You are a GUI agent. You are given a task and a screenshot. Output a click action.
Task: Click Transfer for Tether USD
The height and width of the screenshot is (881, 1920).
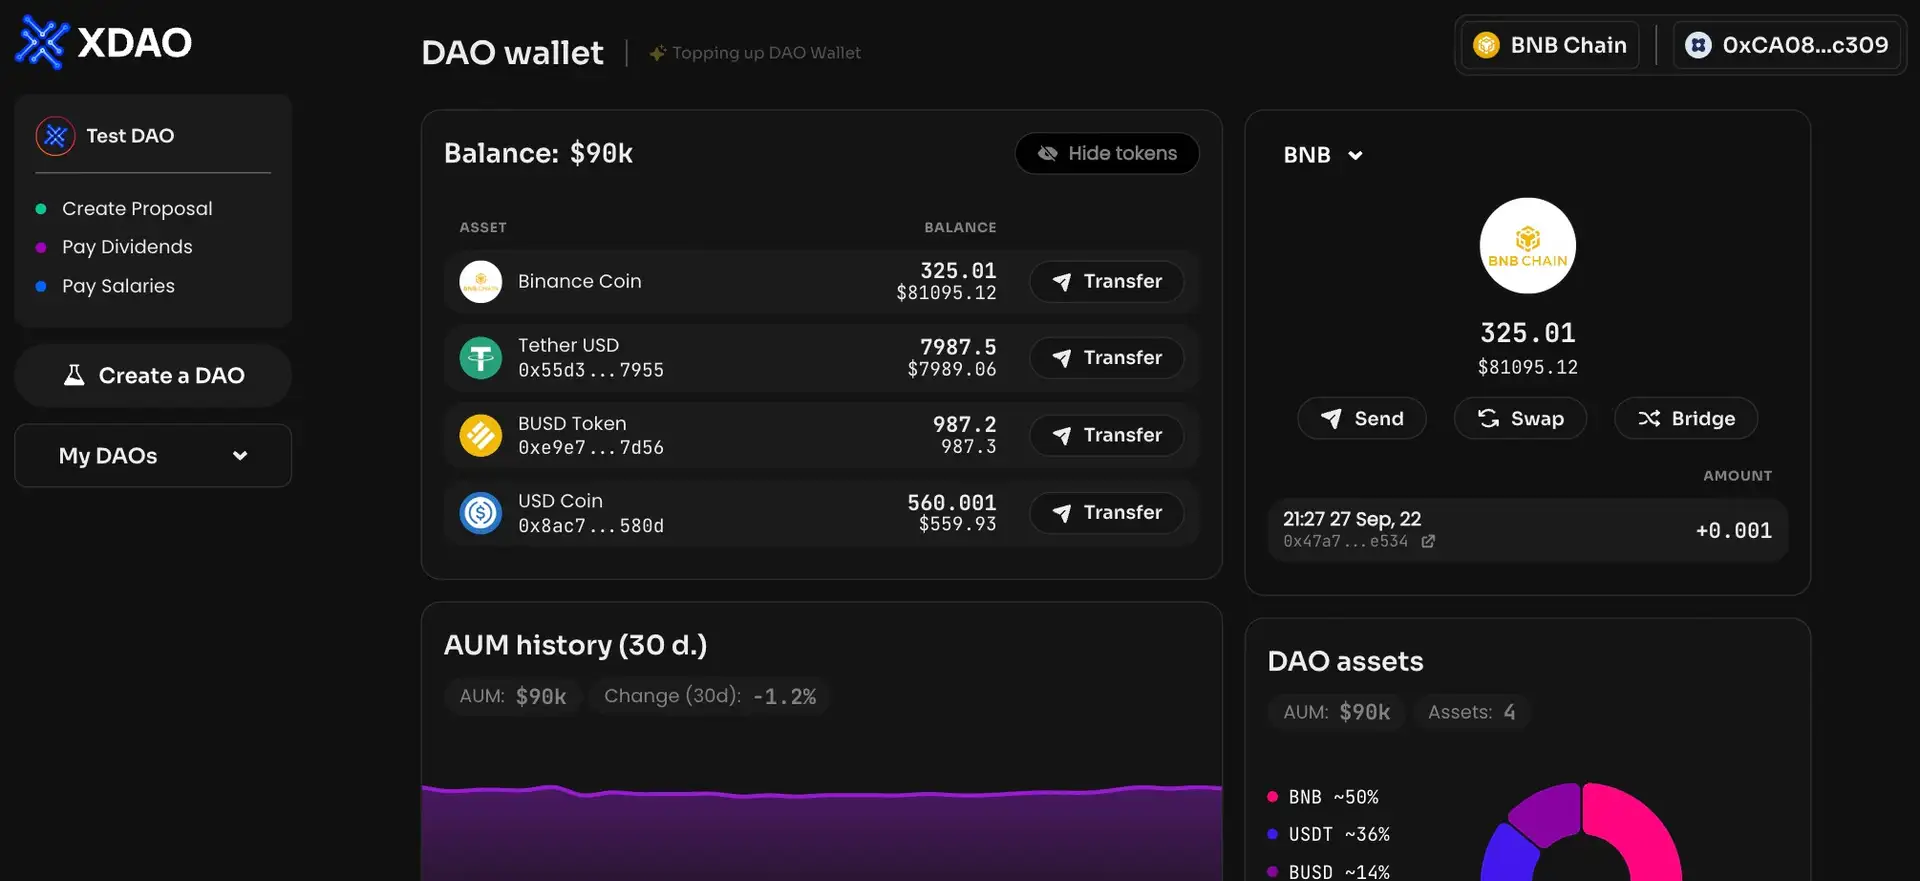pyautogui.click(x=1107, y=358)
